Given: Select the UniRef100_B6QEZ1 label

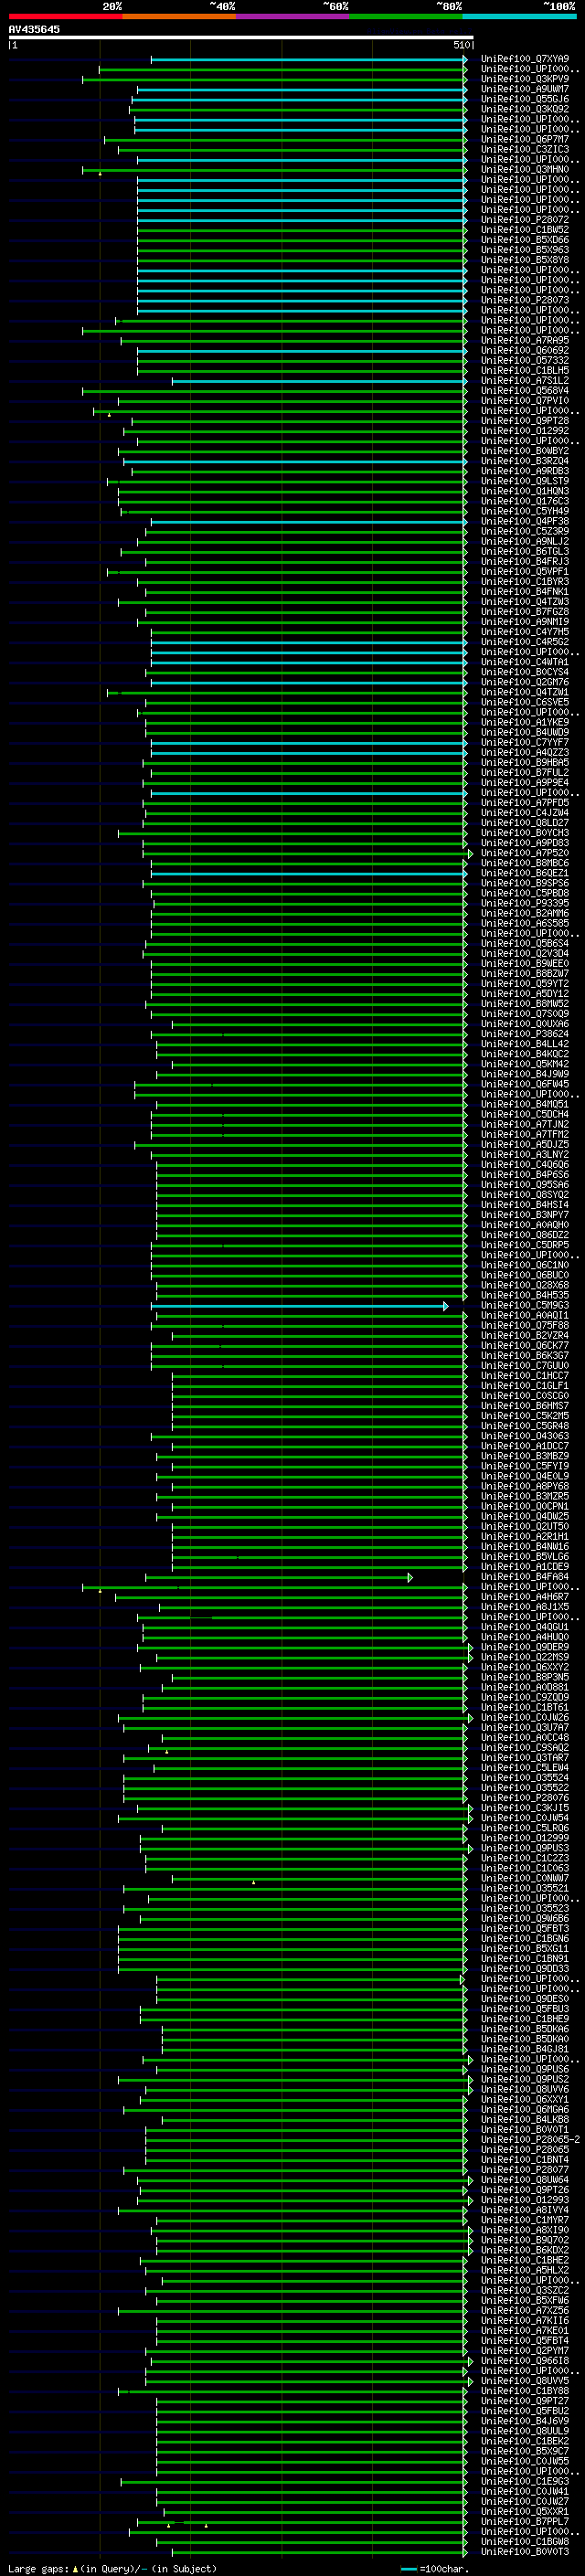Looking at the screenshot, I should 524,873.
